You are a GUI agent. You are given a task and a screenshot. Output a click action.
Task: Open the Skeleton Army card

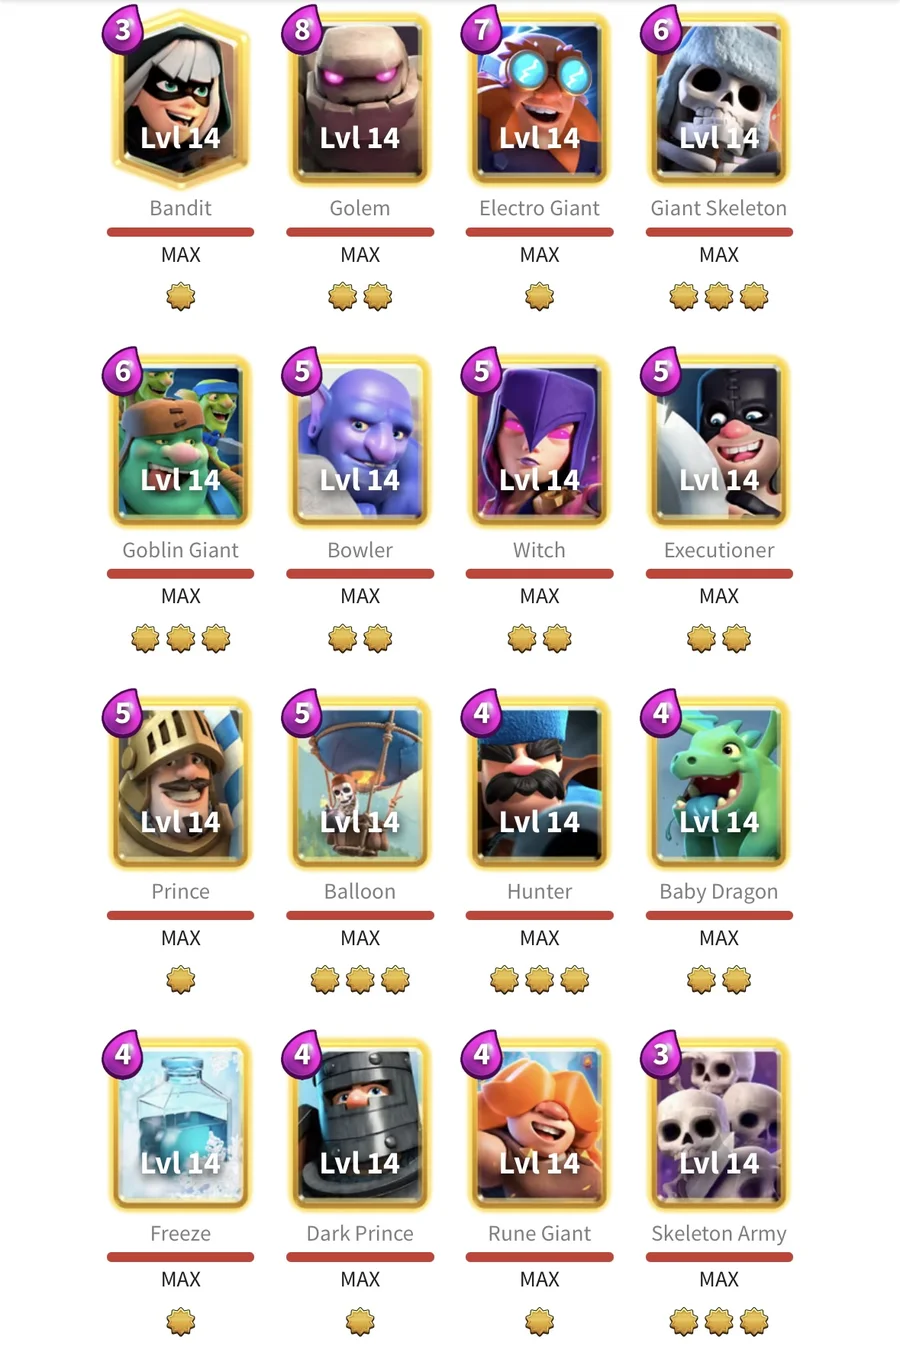719,1124
